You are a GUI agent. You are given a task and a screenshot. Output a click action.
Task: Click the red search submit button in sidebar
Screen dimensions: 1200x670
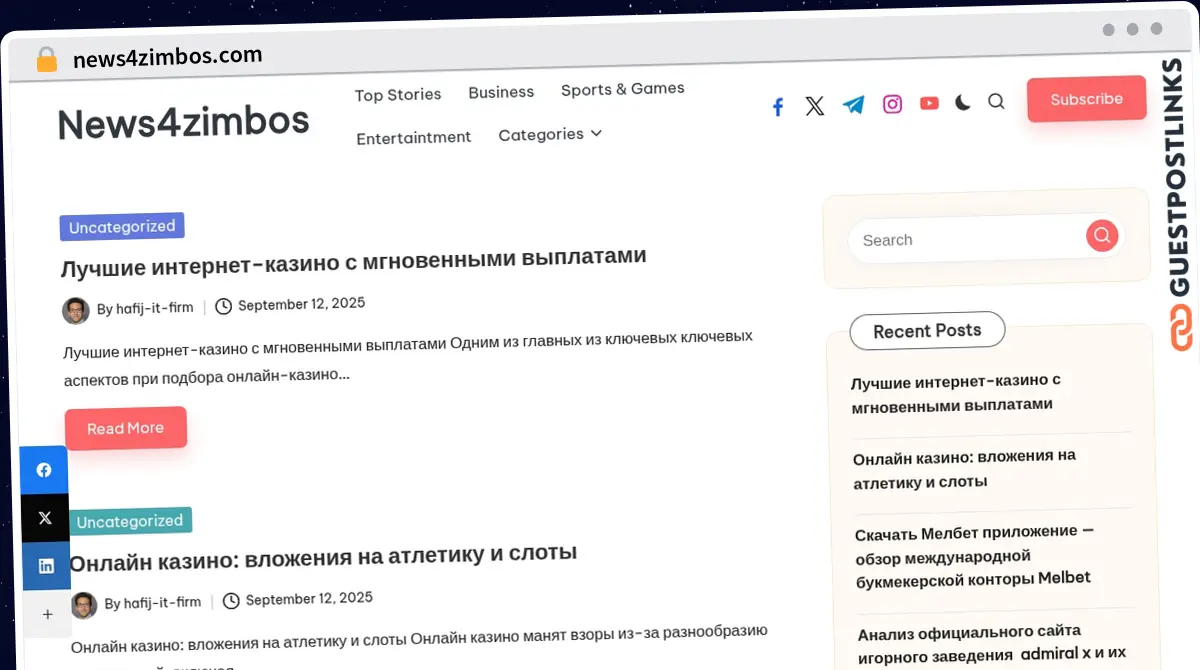pos(1102,235)
